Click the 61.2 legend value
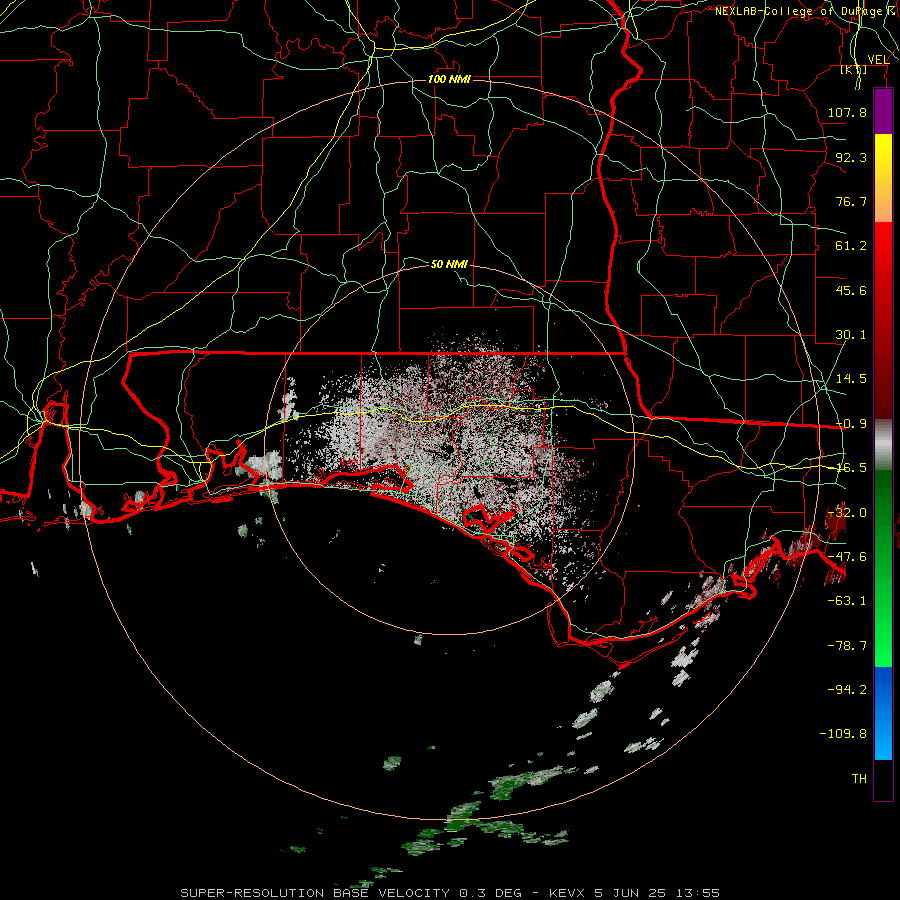This screenshot has height=900, width=900. (851, 246)
